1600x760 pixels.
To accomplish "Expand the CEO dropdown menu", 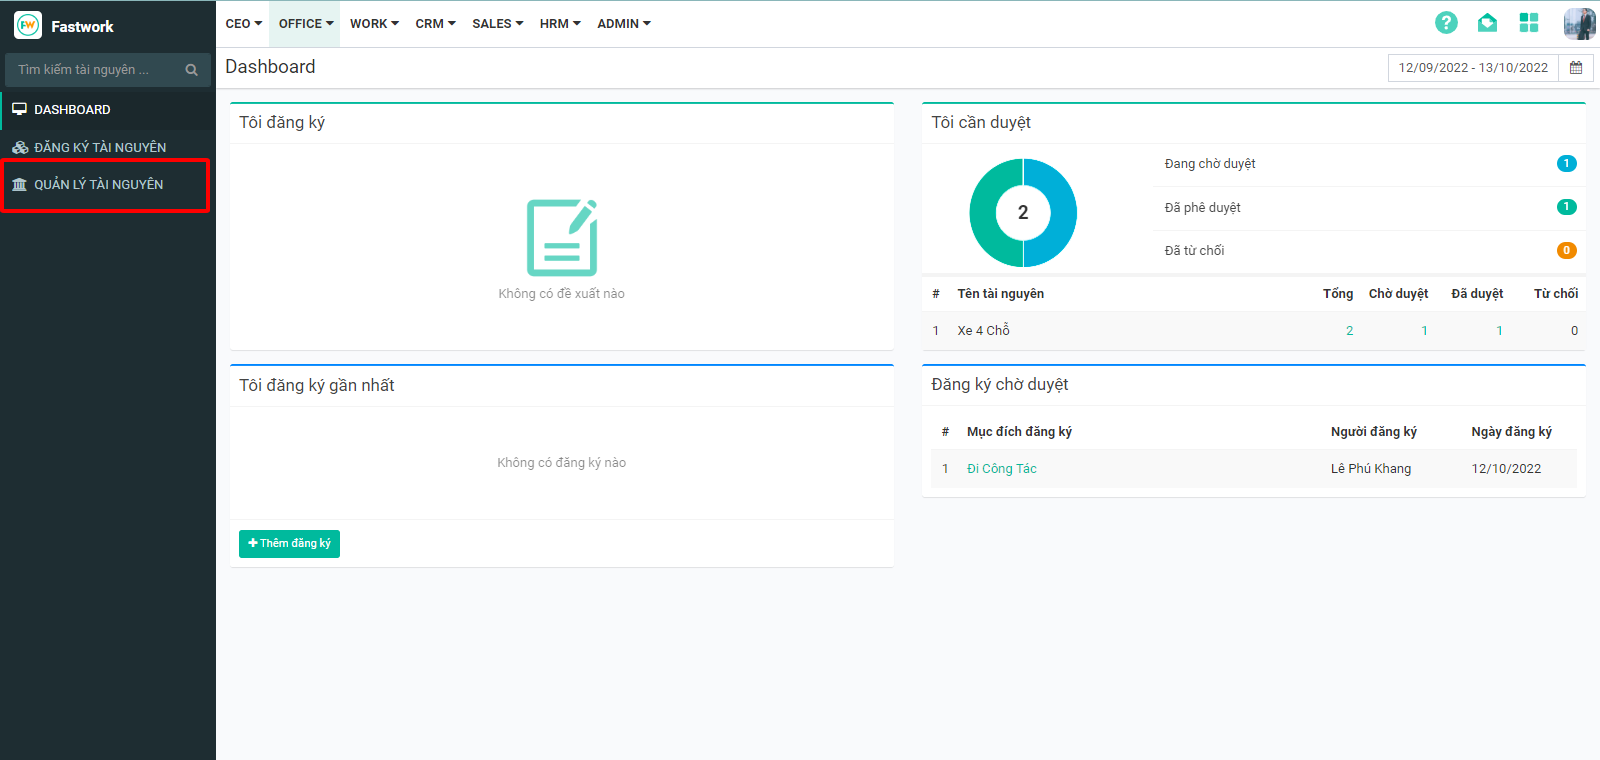I will (x=243, y=24).
